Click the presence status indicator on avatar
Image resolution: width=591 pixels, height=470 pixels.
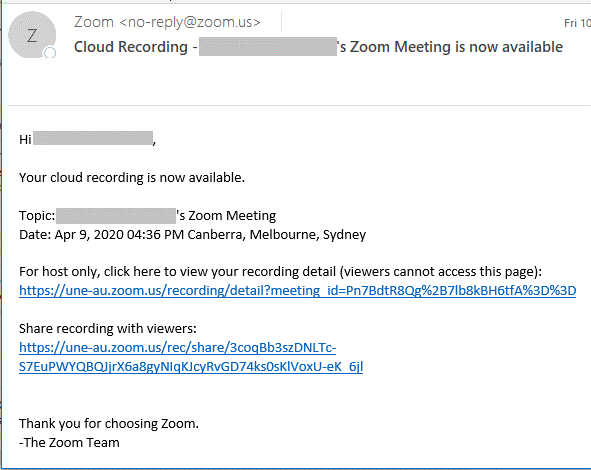[x=50, y=53]
